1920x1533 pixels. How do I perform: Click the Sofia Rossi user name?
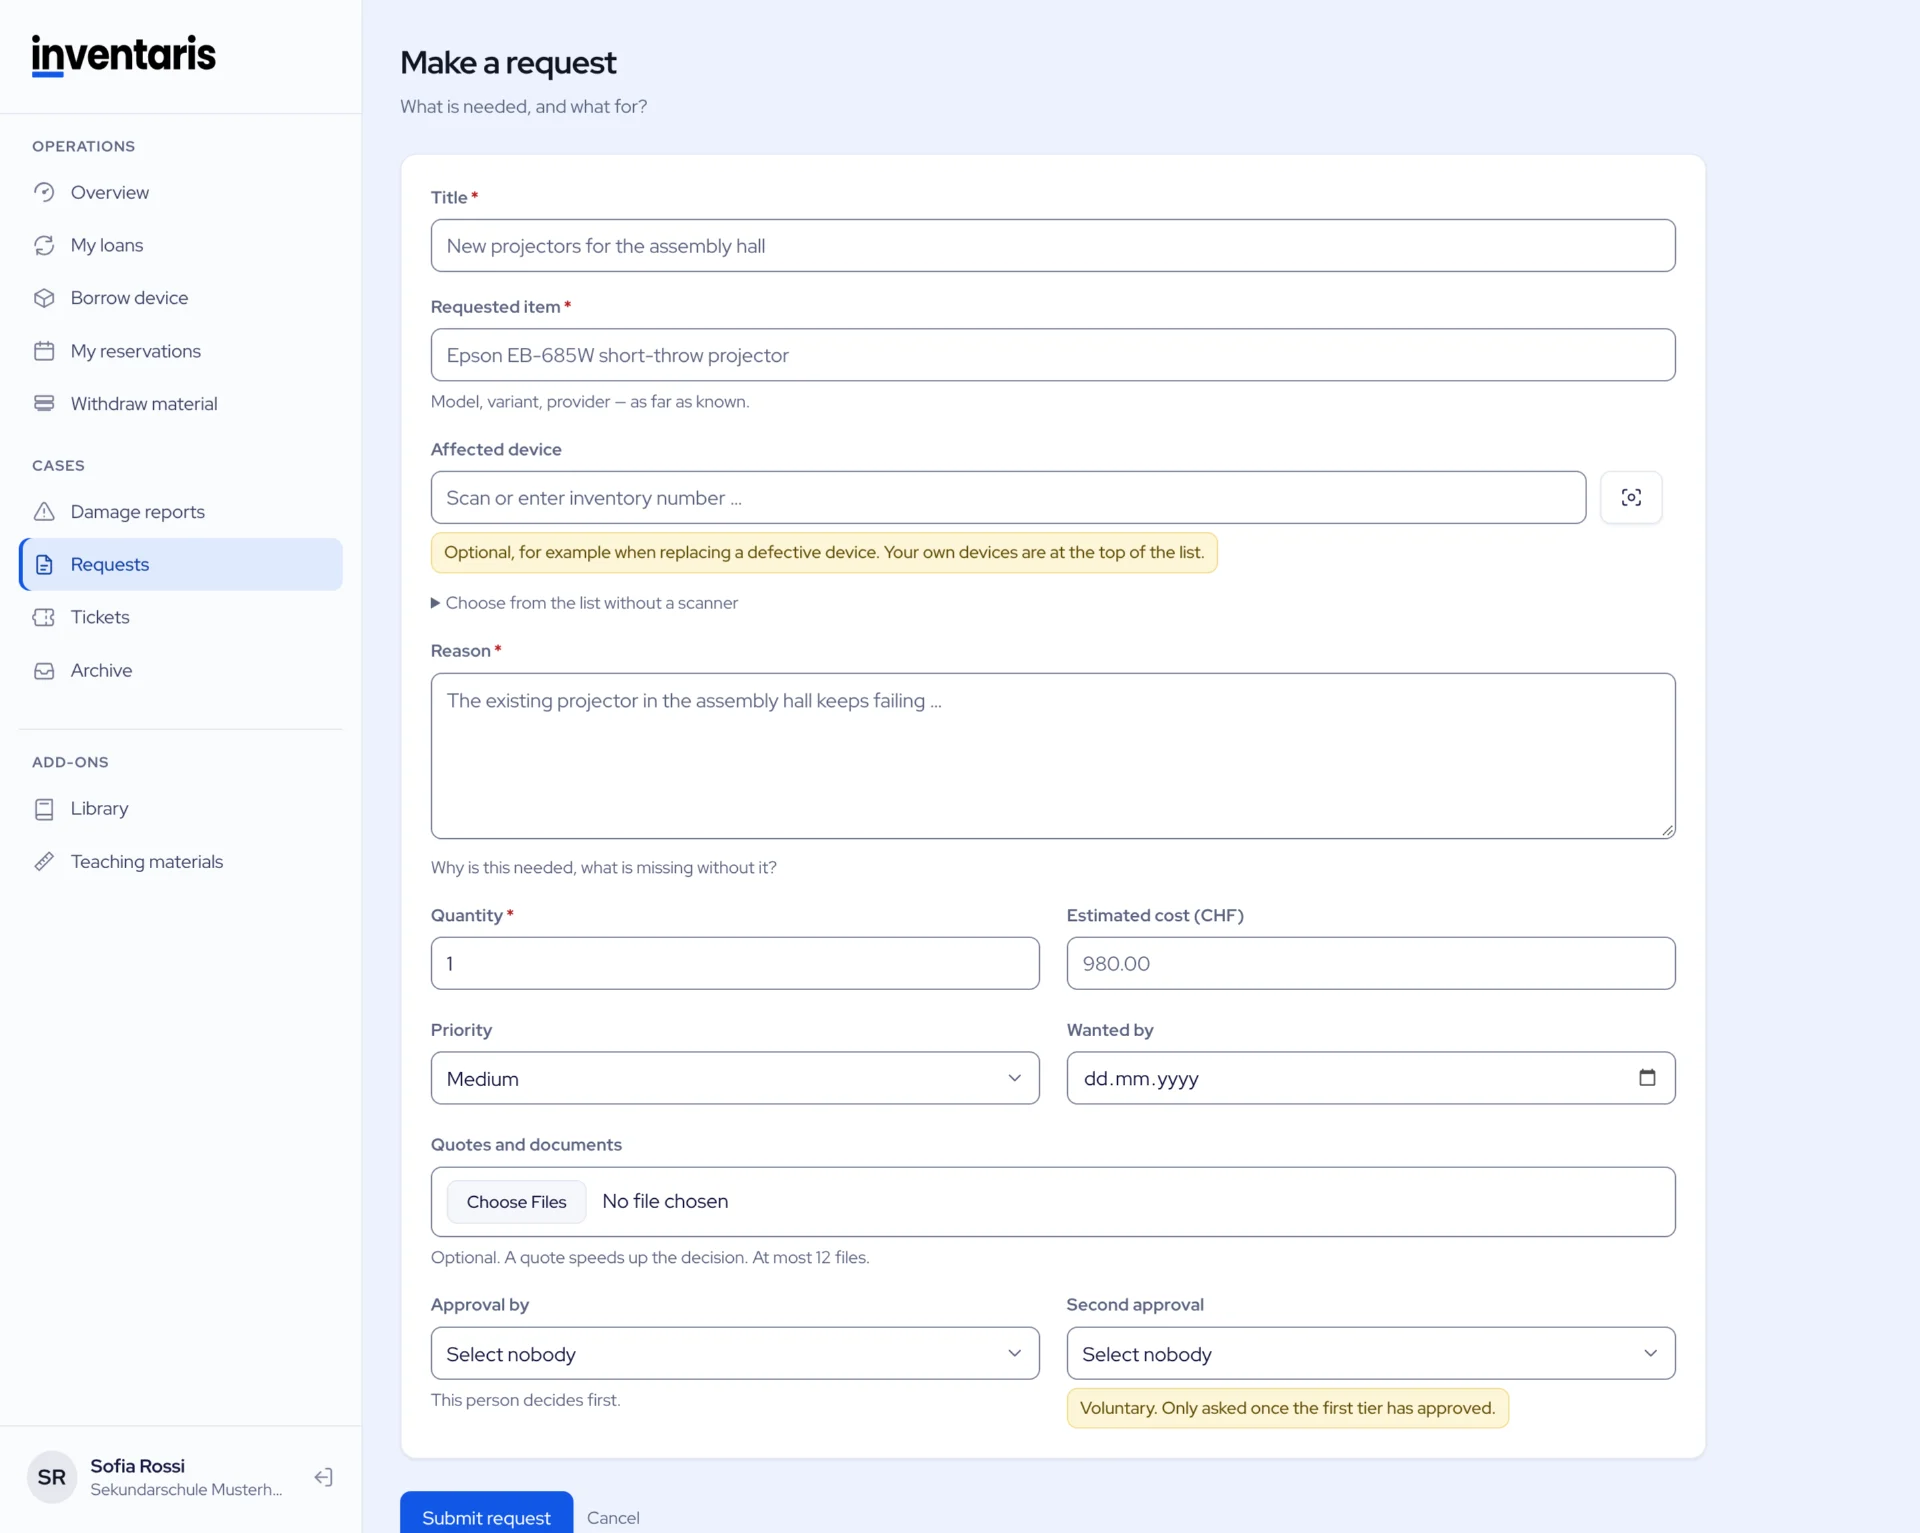tap(138, 1466)
